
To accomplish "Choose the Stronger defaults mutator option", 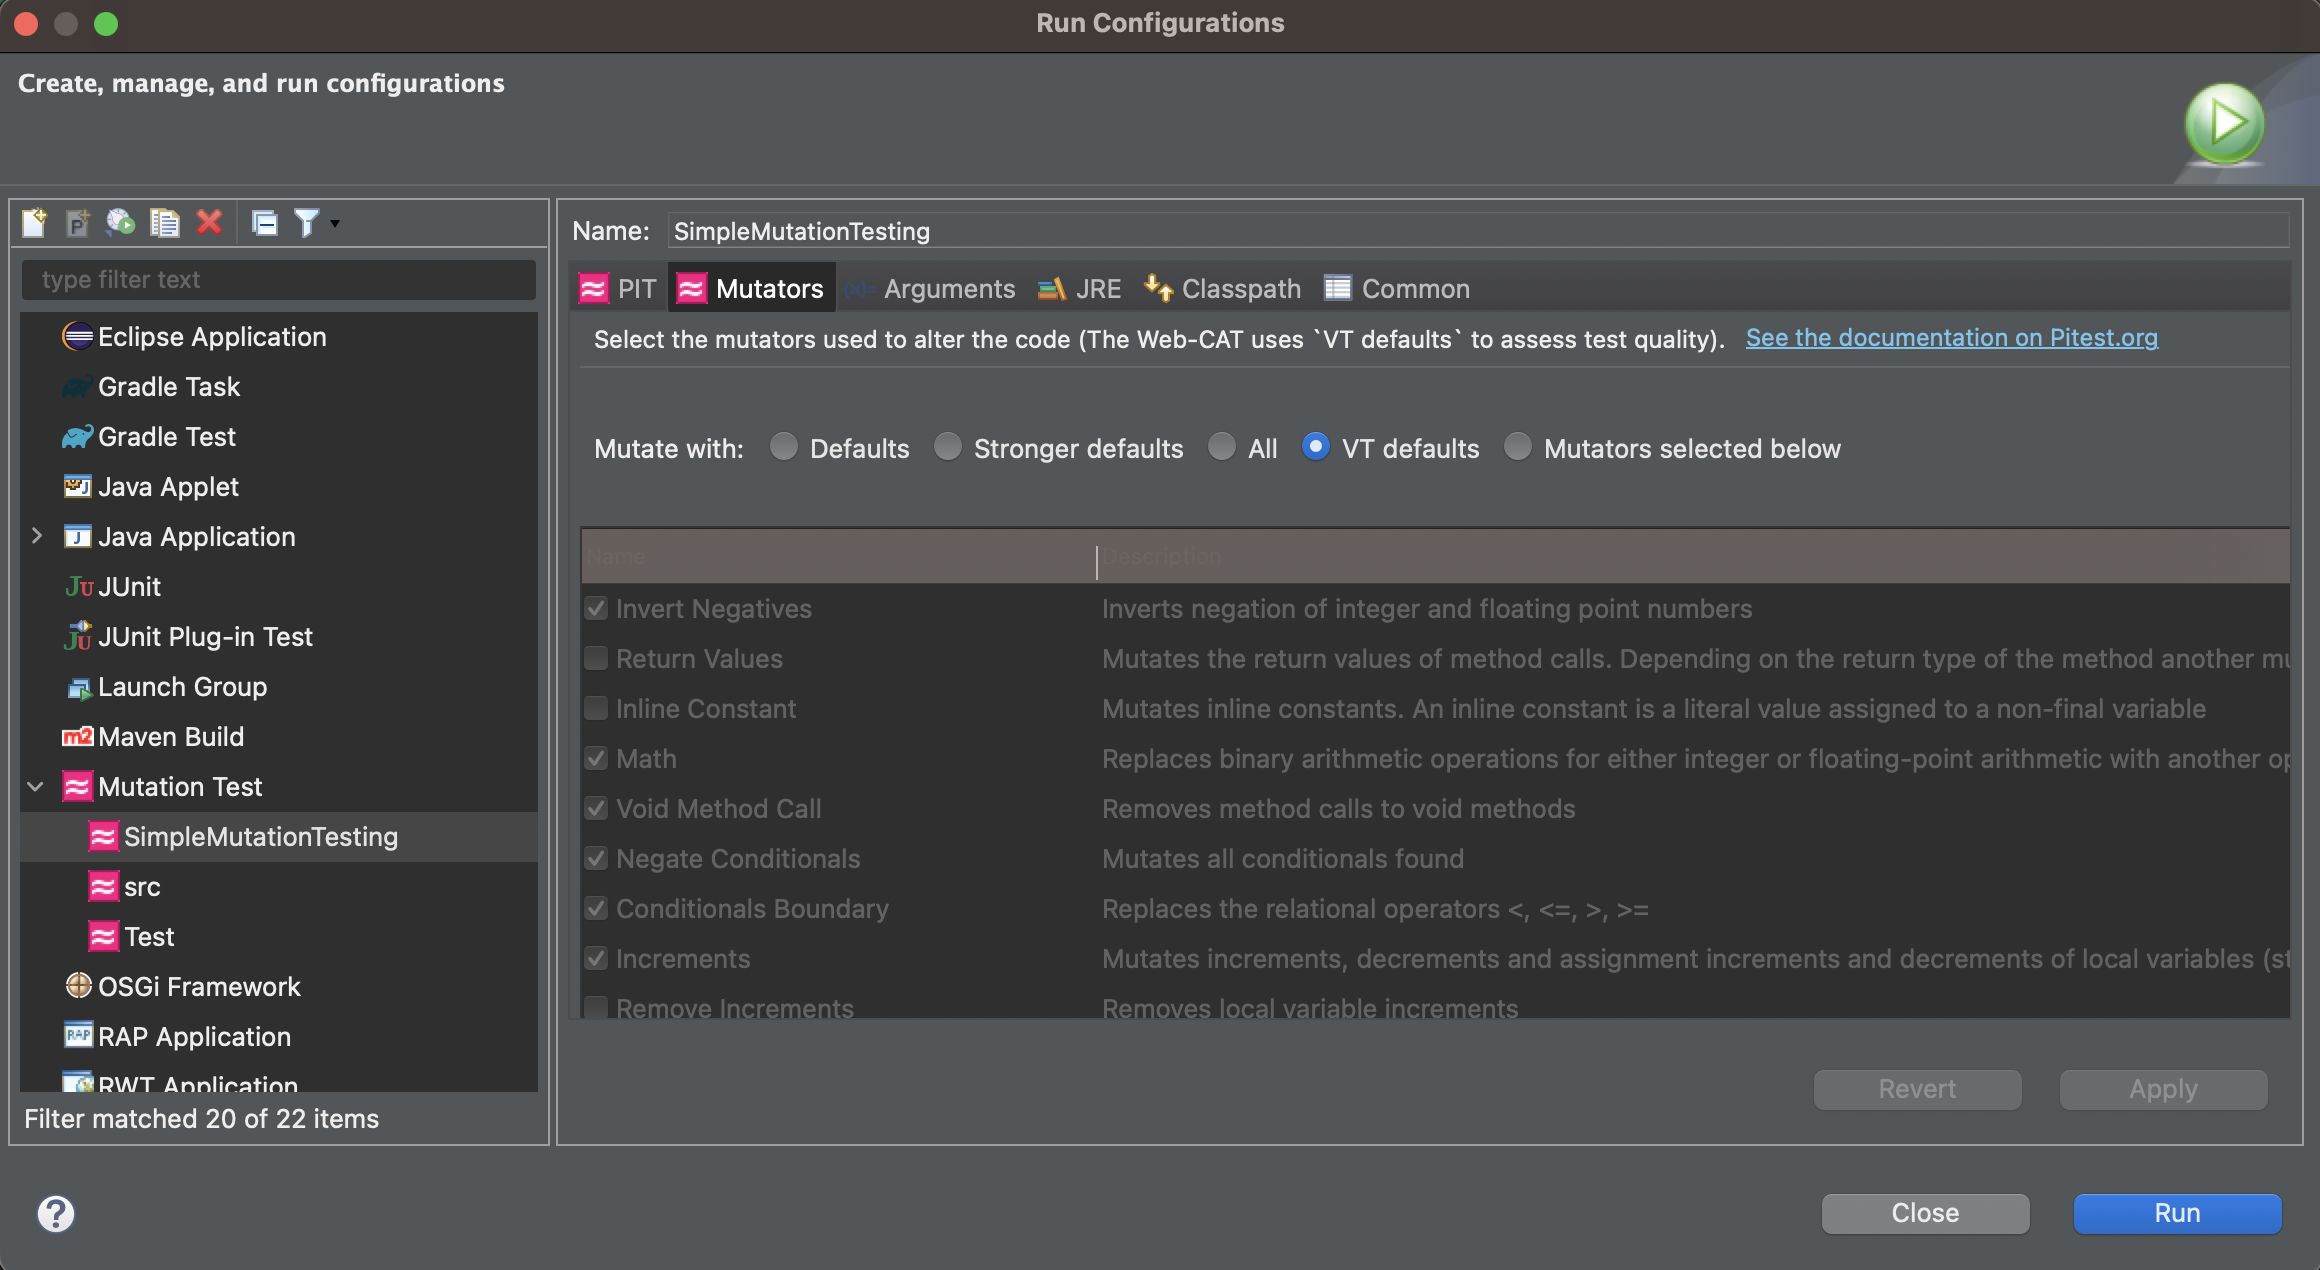I will point(948,447).
